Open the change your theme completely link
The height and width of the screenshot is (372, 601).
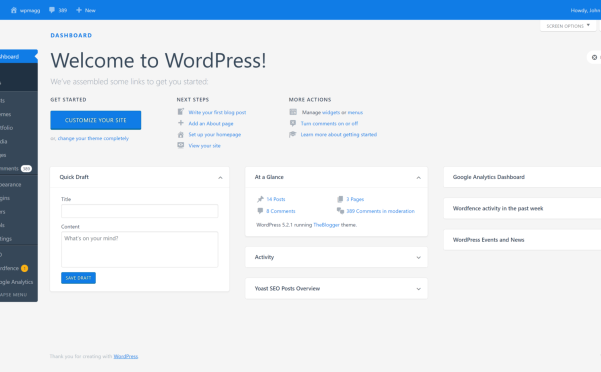(x=93, y=138)
